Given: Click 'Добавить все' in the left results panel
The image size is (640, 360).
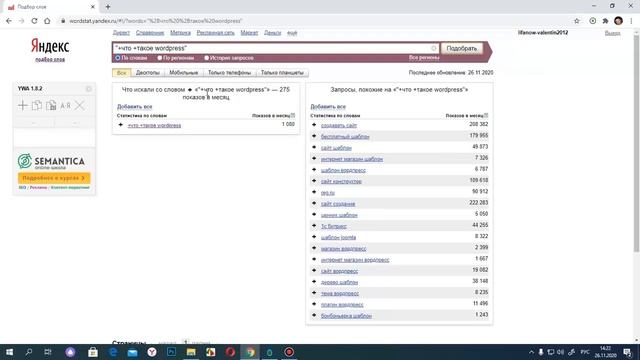Looking at the screenshot, I should 135,107.
